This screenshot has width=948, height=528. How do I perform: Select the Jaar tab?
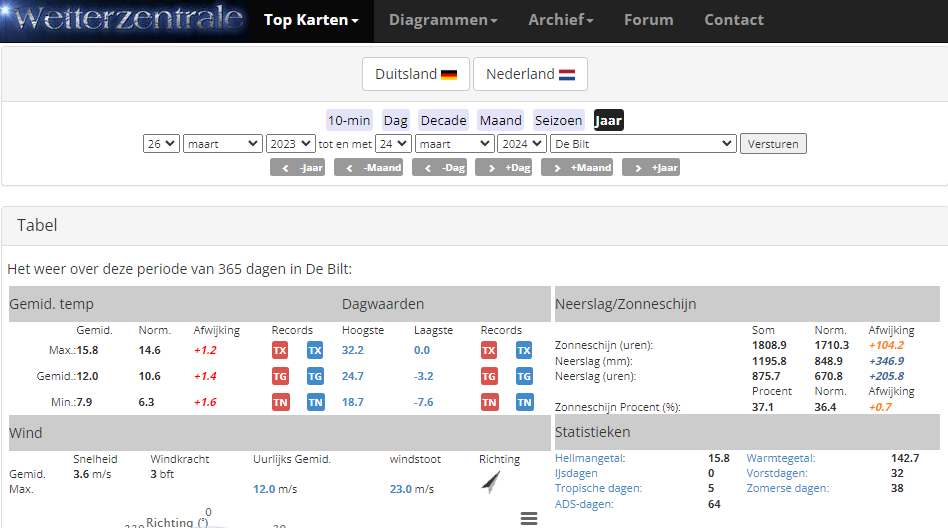point(608,120)
